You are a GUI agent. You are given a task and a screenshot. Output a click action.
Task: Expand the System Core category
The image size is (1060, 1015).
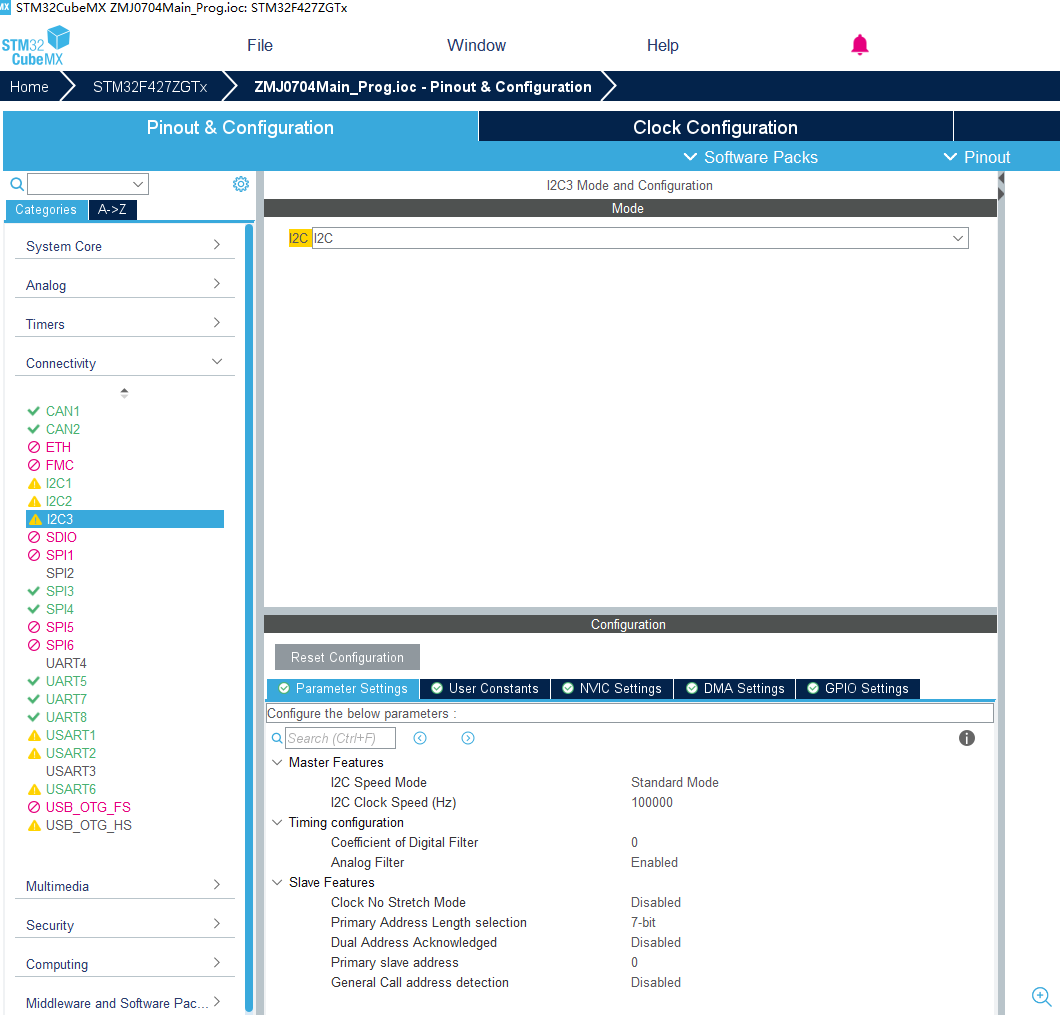124,246
